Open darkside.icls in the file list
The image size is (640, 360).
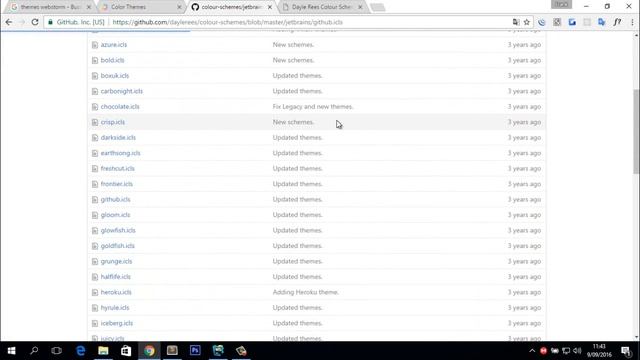coord(118,138)
